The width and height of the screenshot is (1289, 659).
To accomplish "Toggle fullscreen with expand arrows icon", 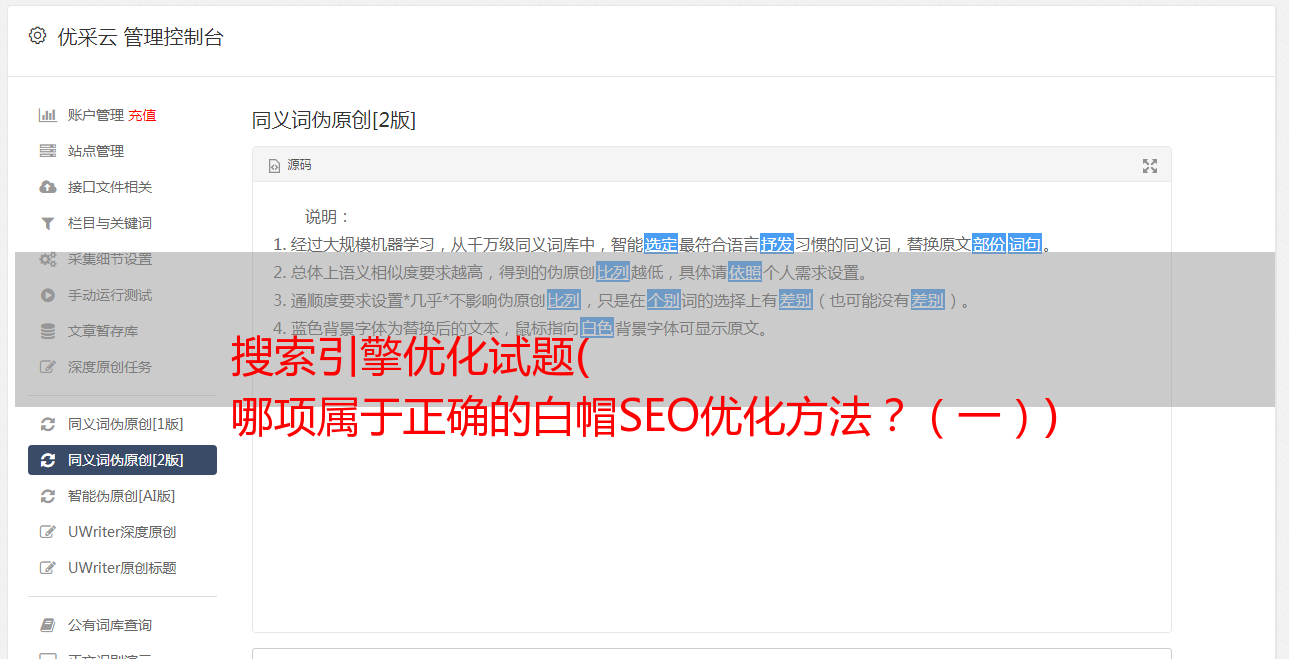I will point(1150,166).
